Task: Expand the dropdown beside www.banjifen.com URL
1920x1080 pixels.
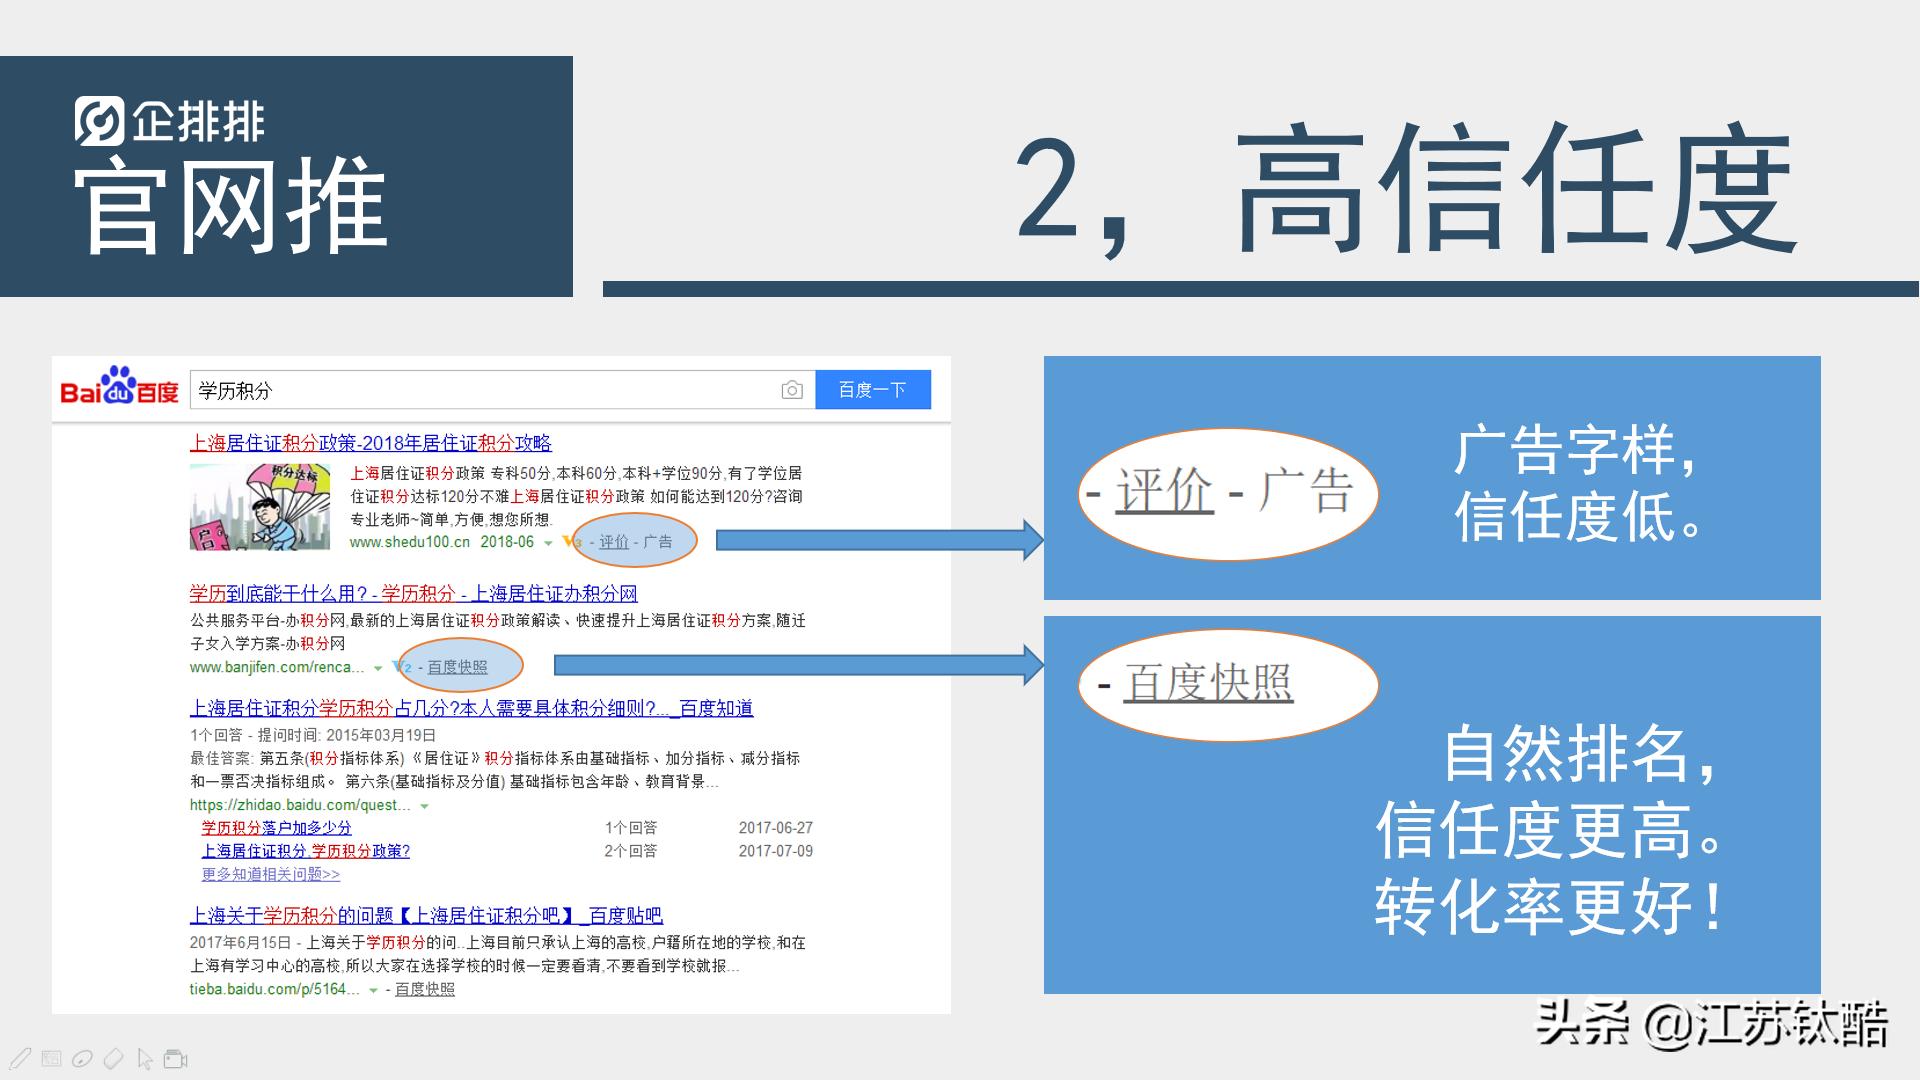Action: coord(377,667)
